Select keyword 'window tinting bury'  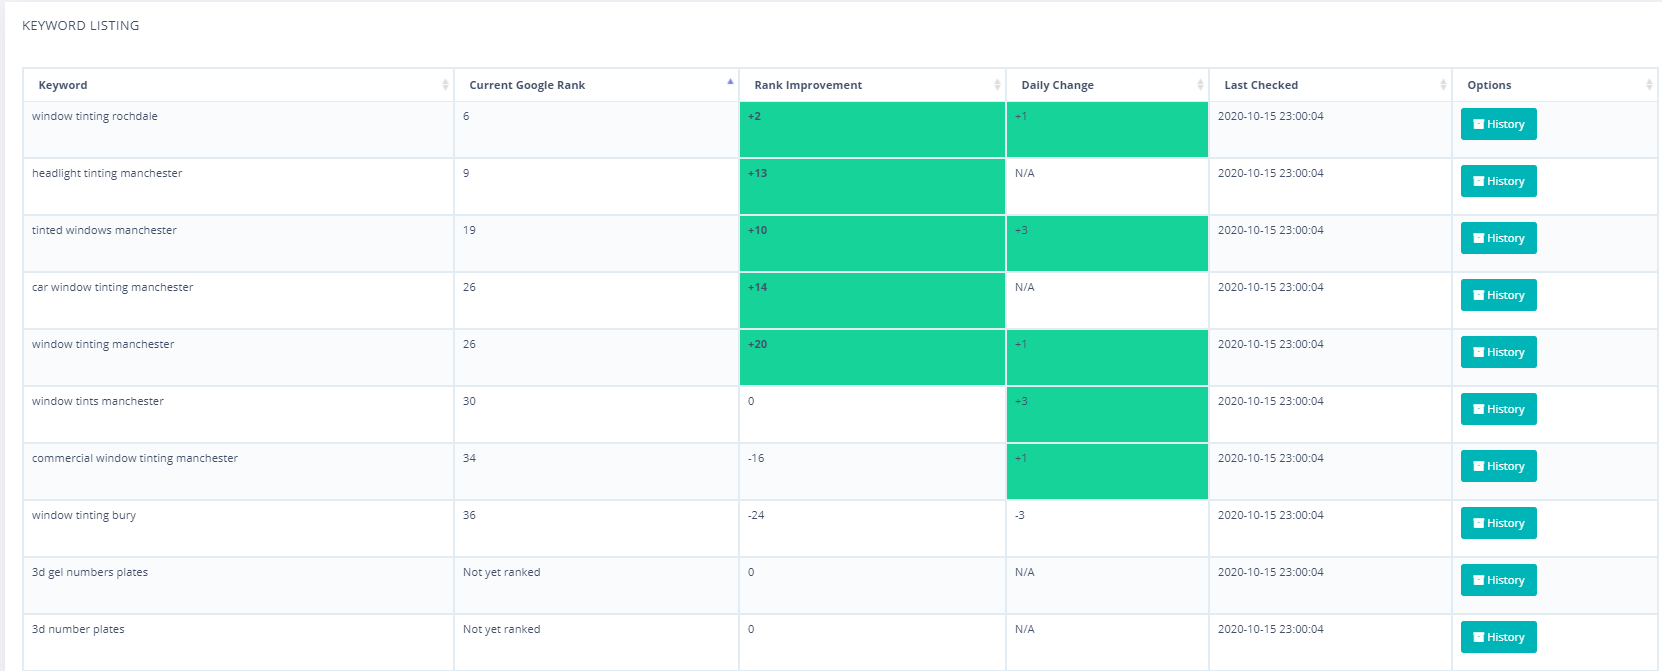click(84, 515)
